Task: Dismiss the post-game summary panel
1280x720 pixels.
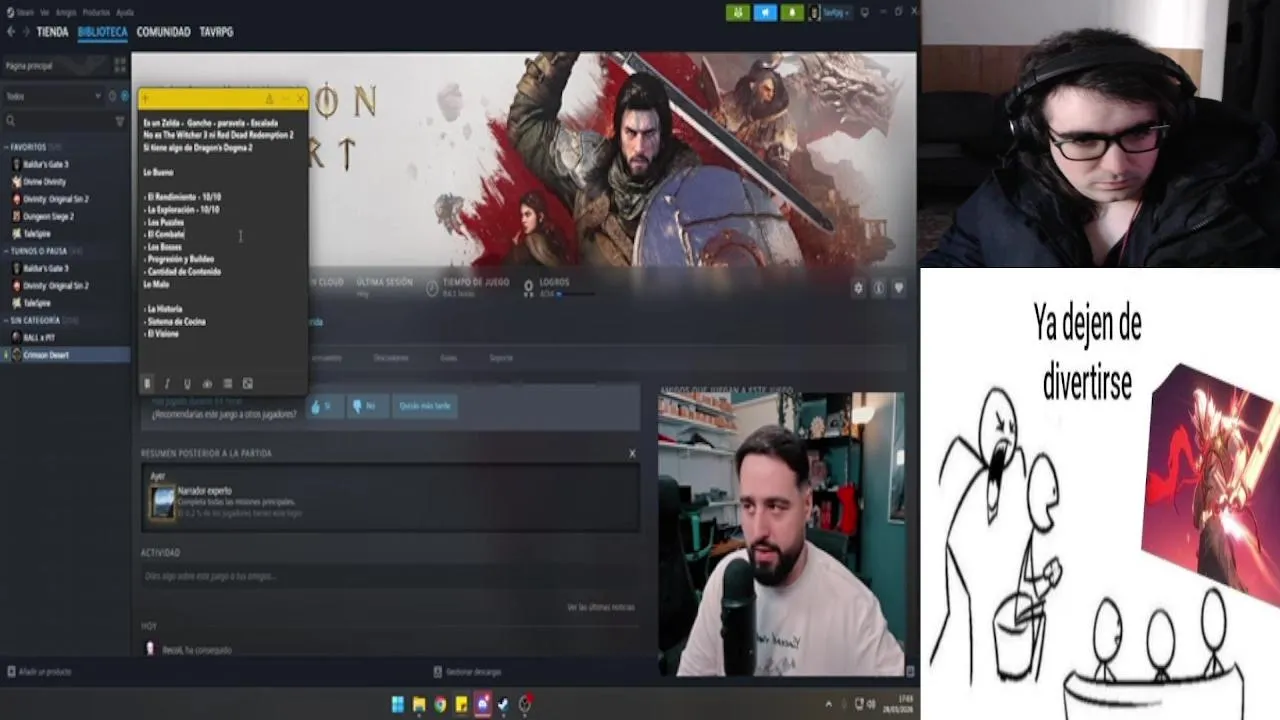Action: pyautogui.click(x=632, y=453)
